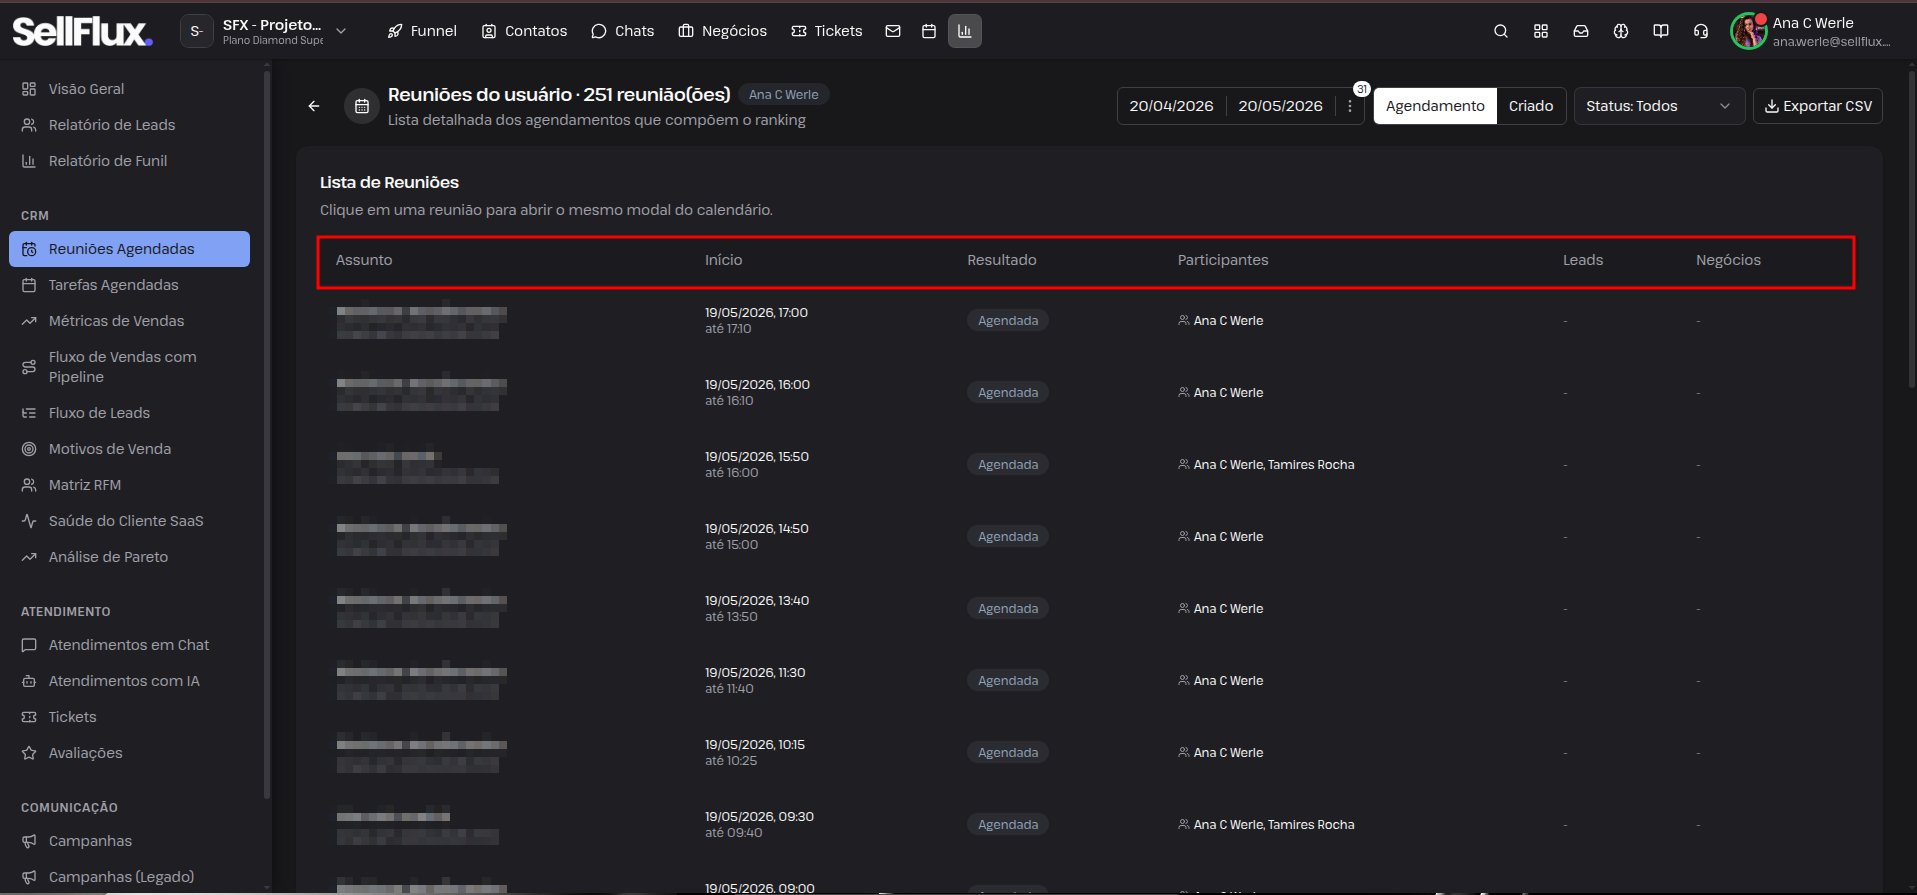Open Fluxo de Vendas com Pipeline
1917x895 pixels.
coord(129,367)
